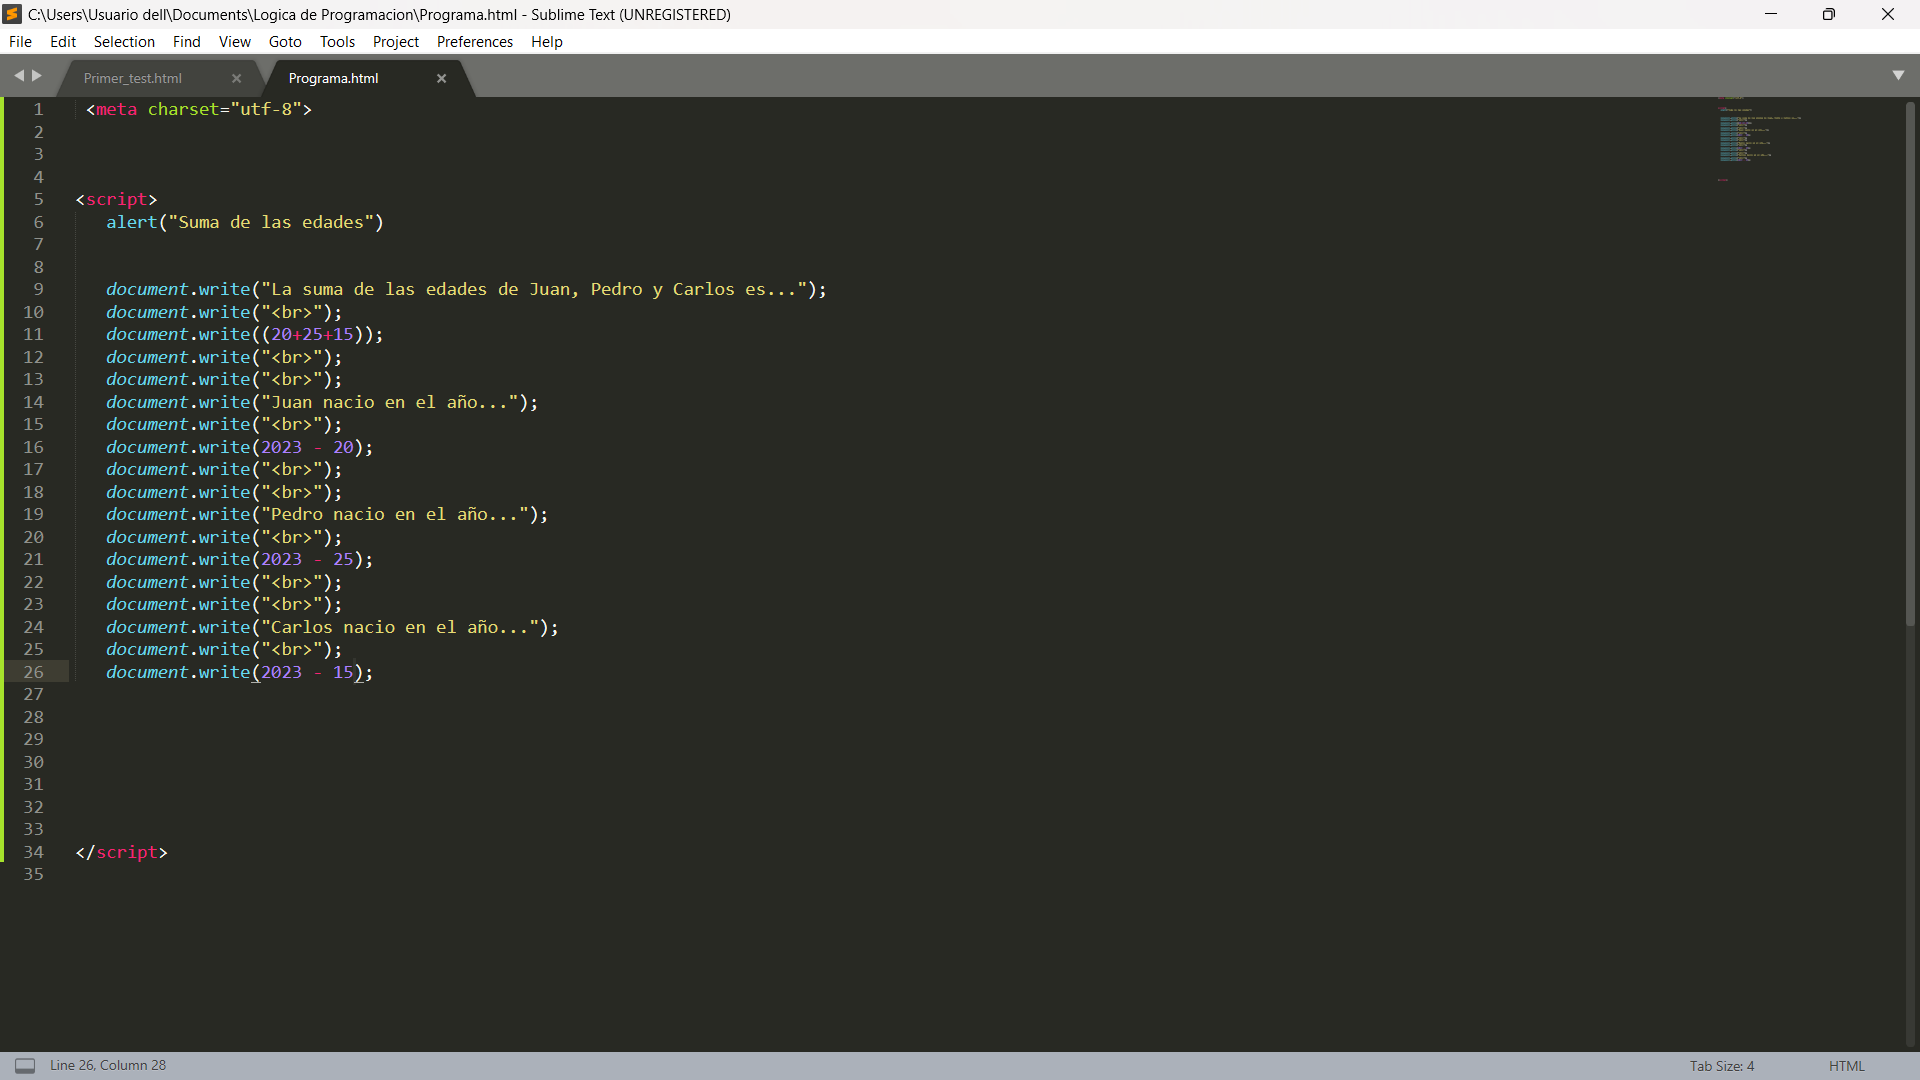Click line number 9 in gutter

[x=38, y=289]
